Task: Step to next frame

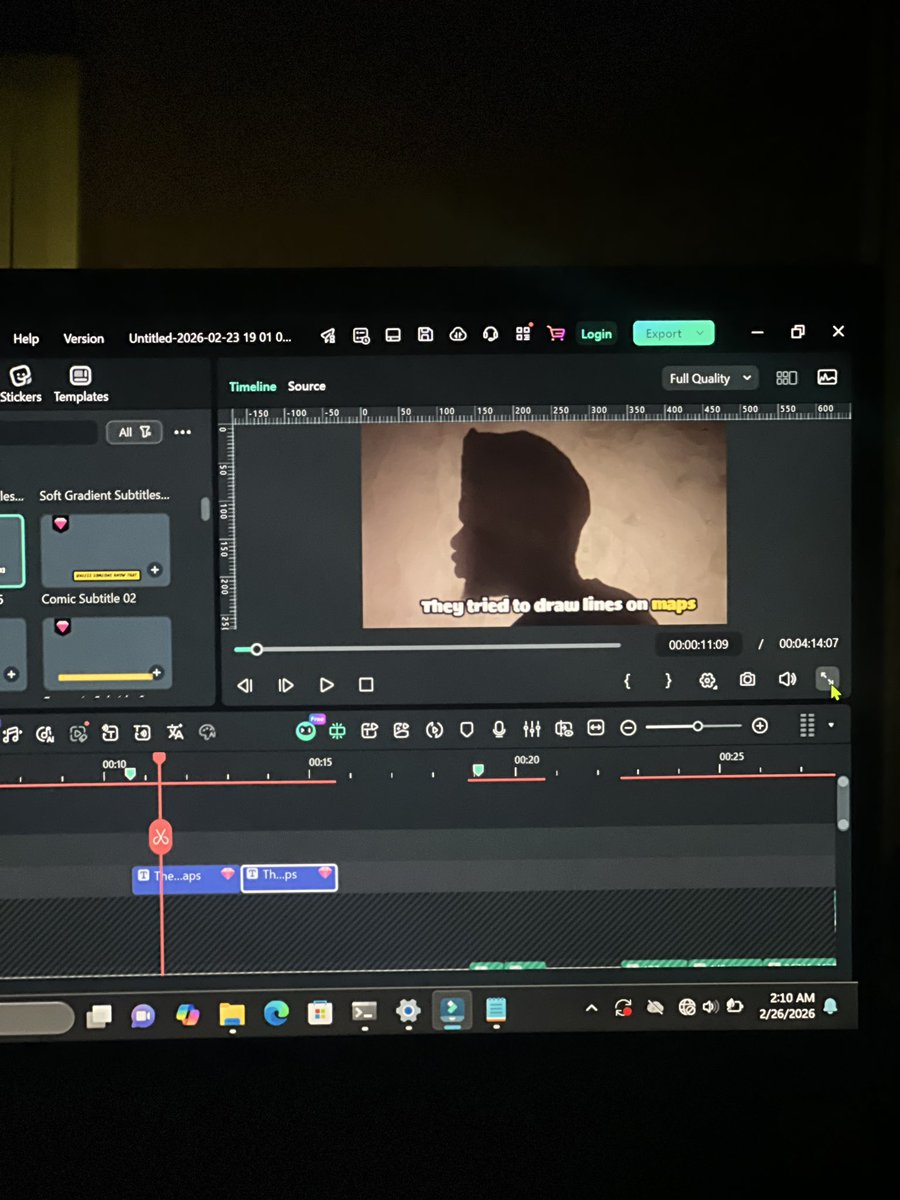Action: [x=286, y=685]
